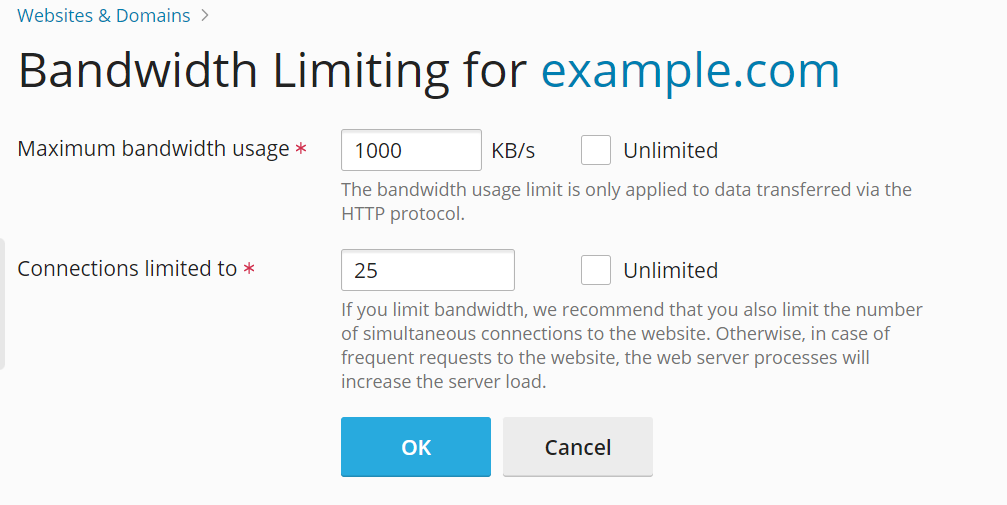Viewport: 1007px width, 505px height.
Task: Click the simultaneous connections recommendation help text
Action: (631, 345)
